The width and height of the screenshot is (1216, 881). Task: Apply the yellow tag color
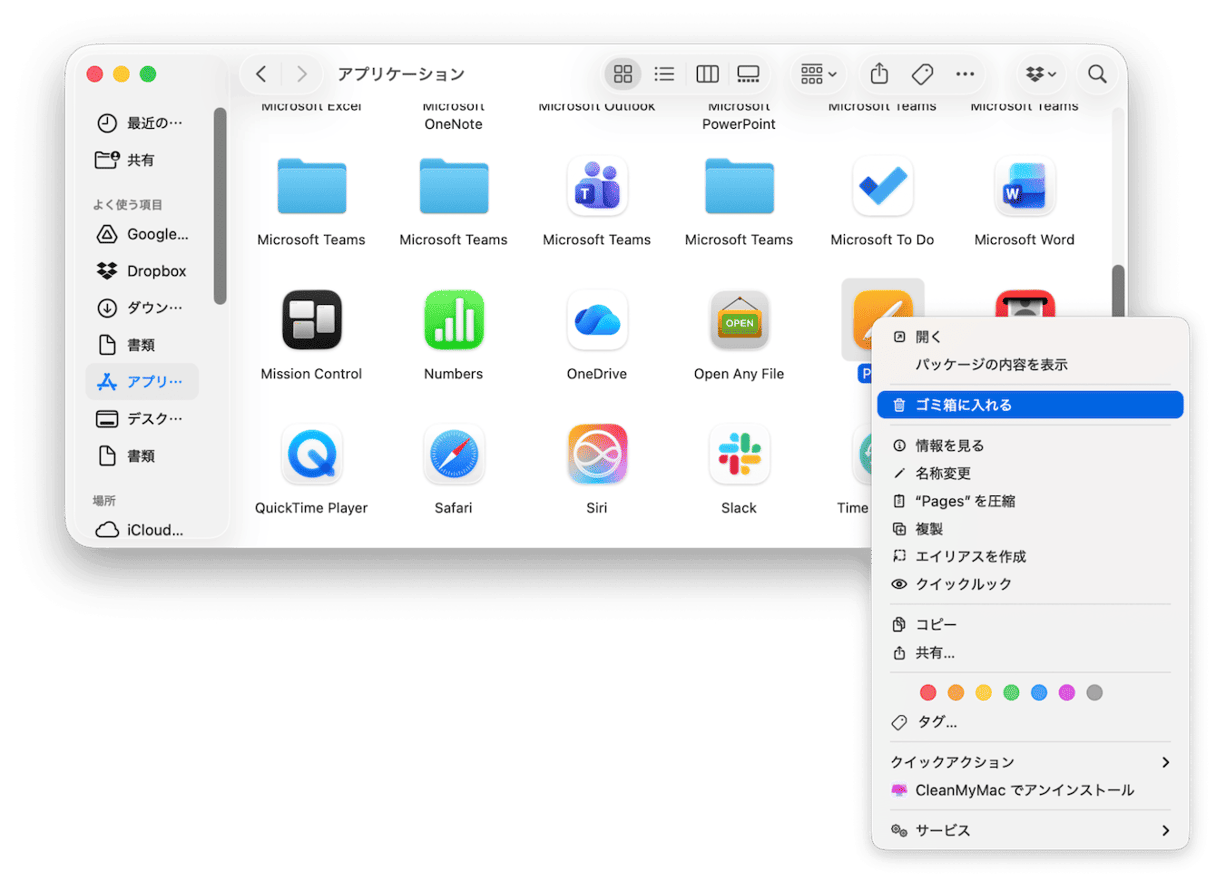click(984, 692)
